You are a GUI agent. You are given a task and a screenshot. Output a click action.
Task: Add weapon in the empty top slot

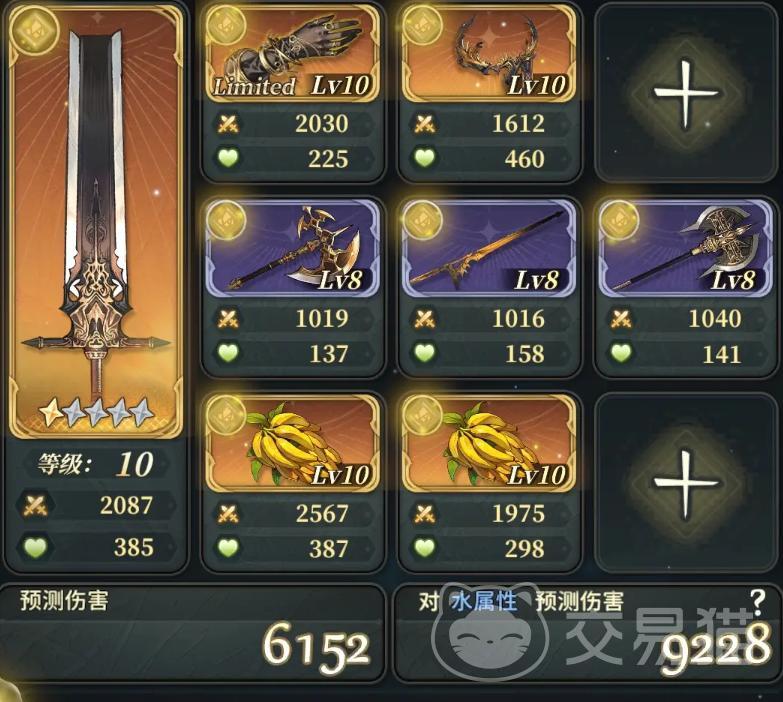(686, 93)
